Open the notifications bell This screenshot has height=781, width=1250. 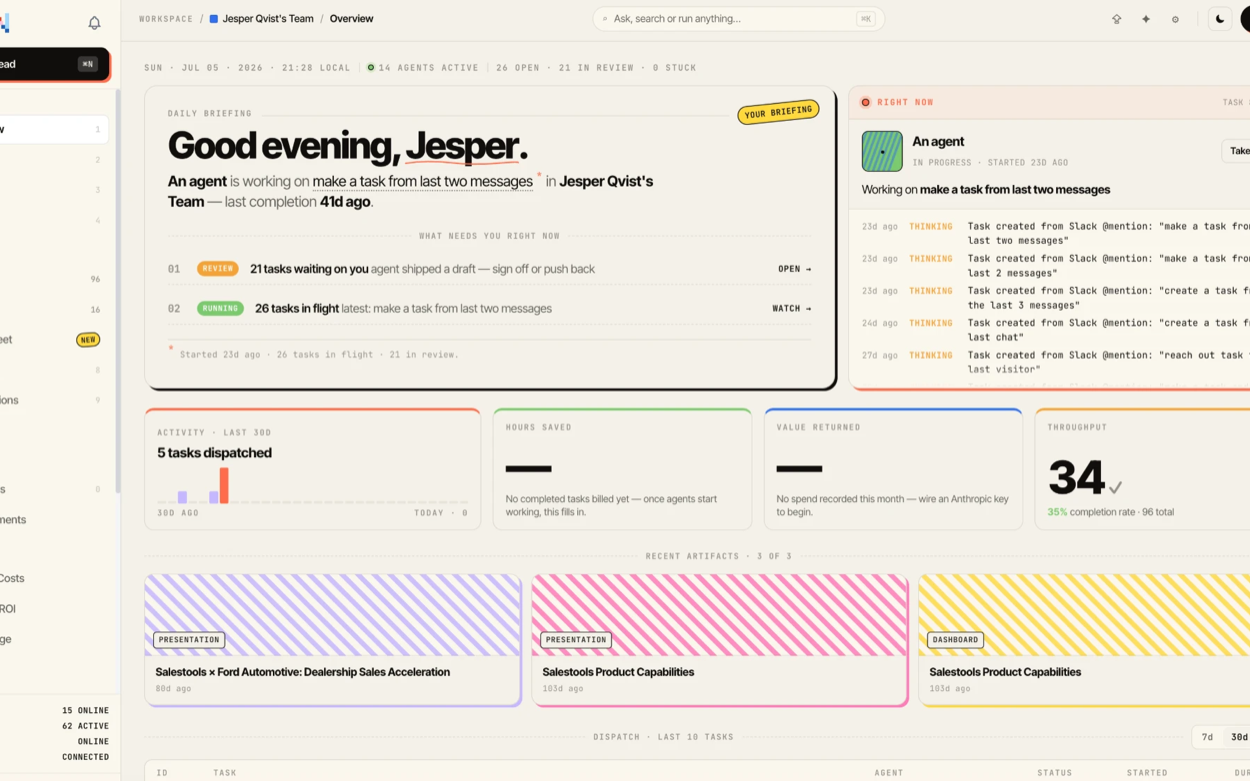(x=94, y=22)
